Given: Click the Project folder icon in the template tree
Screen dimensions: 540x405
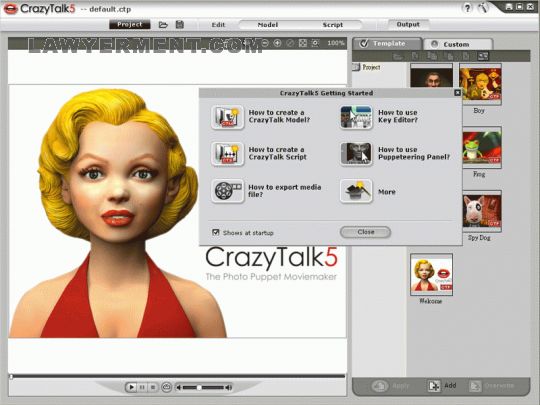Looking at the screenshot, I should (356, 67).
